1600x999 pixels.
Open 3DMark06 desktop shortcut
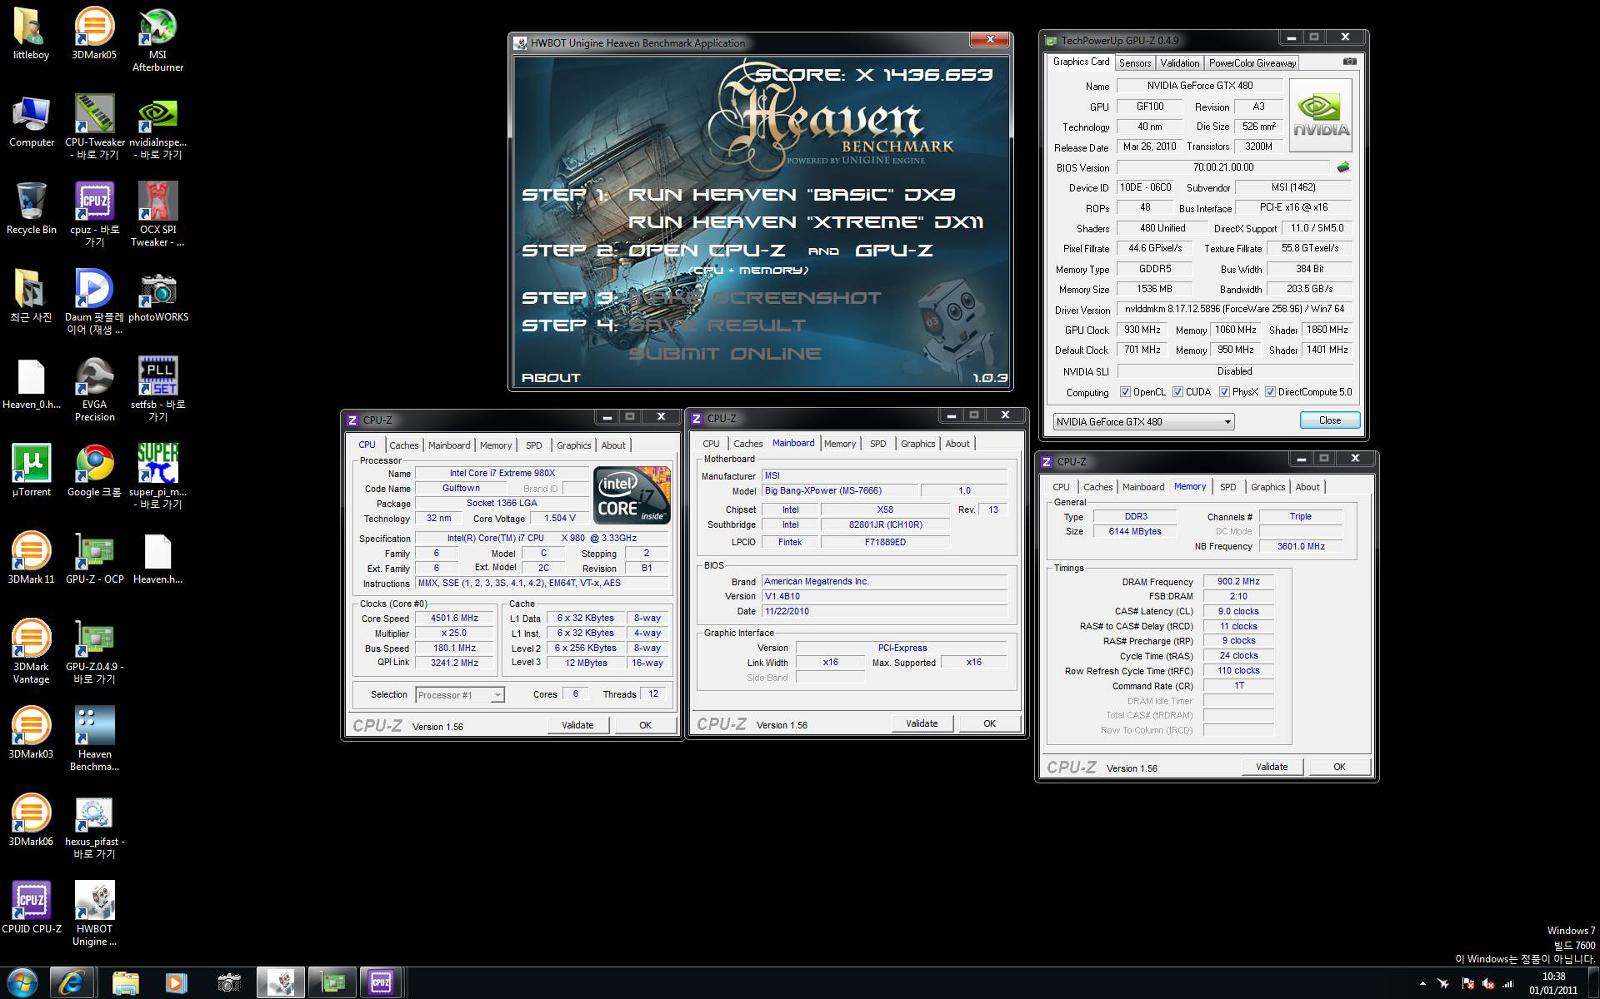pos(31,820)
